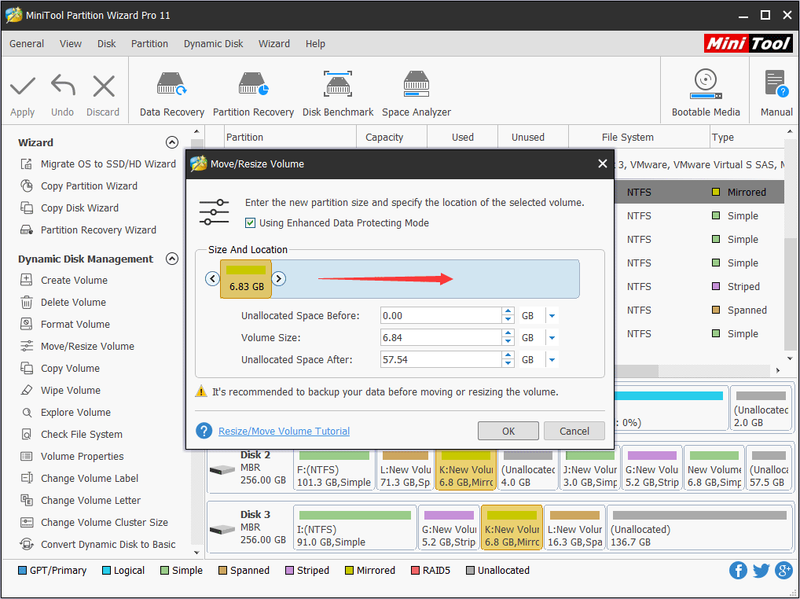This screenshot has width=800, height=599.
Task: Click the blue help question mark icon
Action: (204, 431)
